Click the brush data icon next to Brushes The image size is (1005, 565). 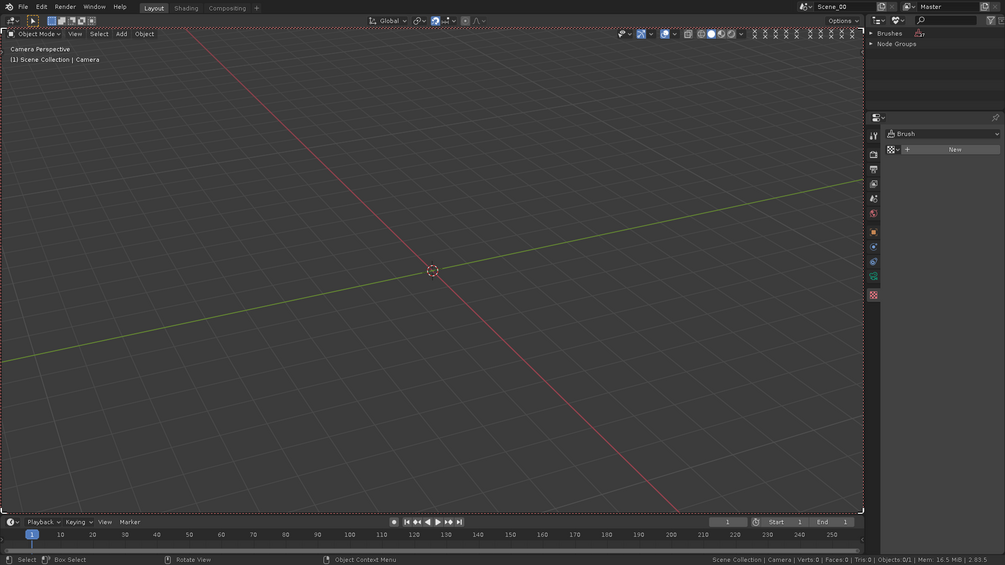pyautogui.click(x=919, y=33)
